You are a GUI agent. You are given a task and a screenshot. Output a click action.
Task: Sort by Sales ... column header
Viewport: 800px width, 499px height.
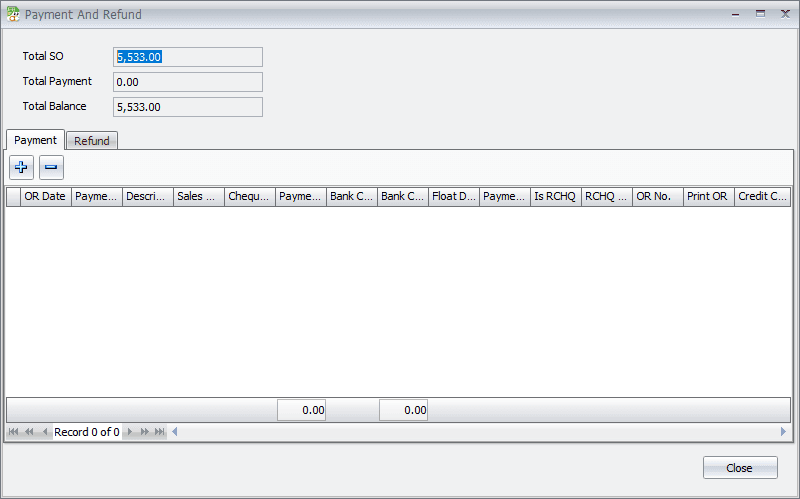point(199,196)
